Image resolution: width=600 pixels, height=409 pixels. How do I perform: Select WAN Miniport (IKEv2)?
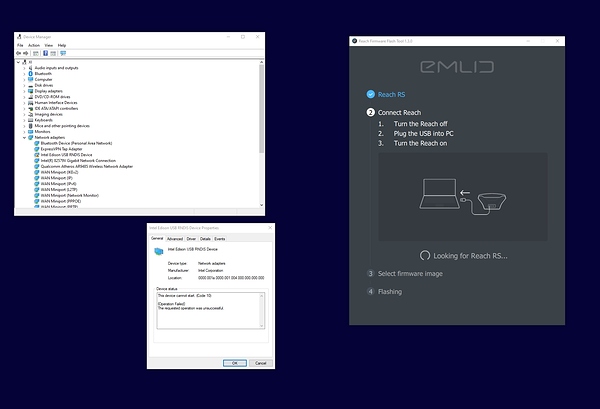pyautogui.click(x=59, y=172)
